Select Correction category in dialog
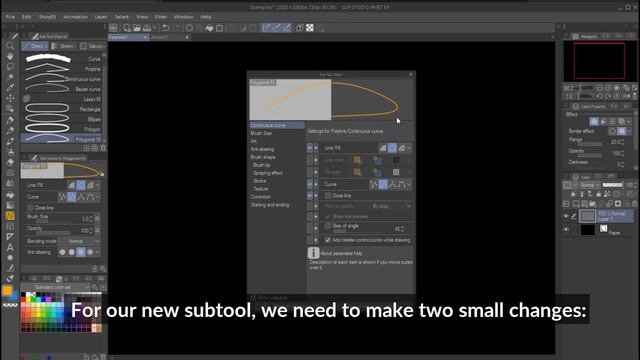The height and width of the screenshot is (360, 640). (260, 197)
